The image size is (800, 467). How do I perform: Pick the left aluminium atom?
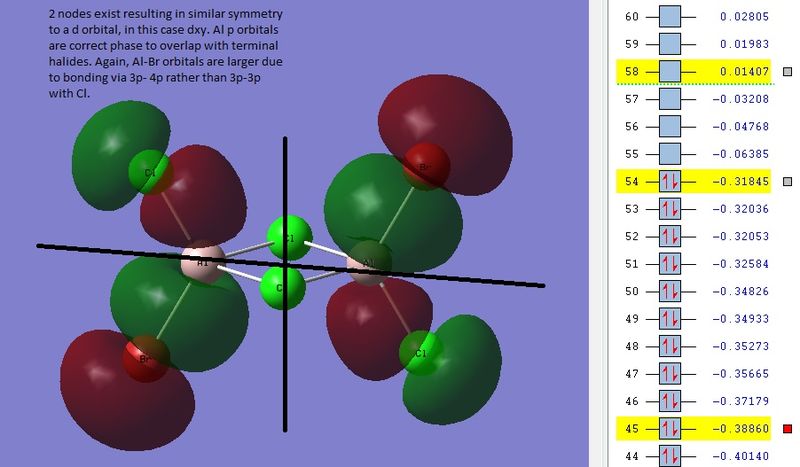[203, 262]
